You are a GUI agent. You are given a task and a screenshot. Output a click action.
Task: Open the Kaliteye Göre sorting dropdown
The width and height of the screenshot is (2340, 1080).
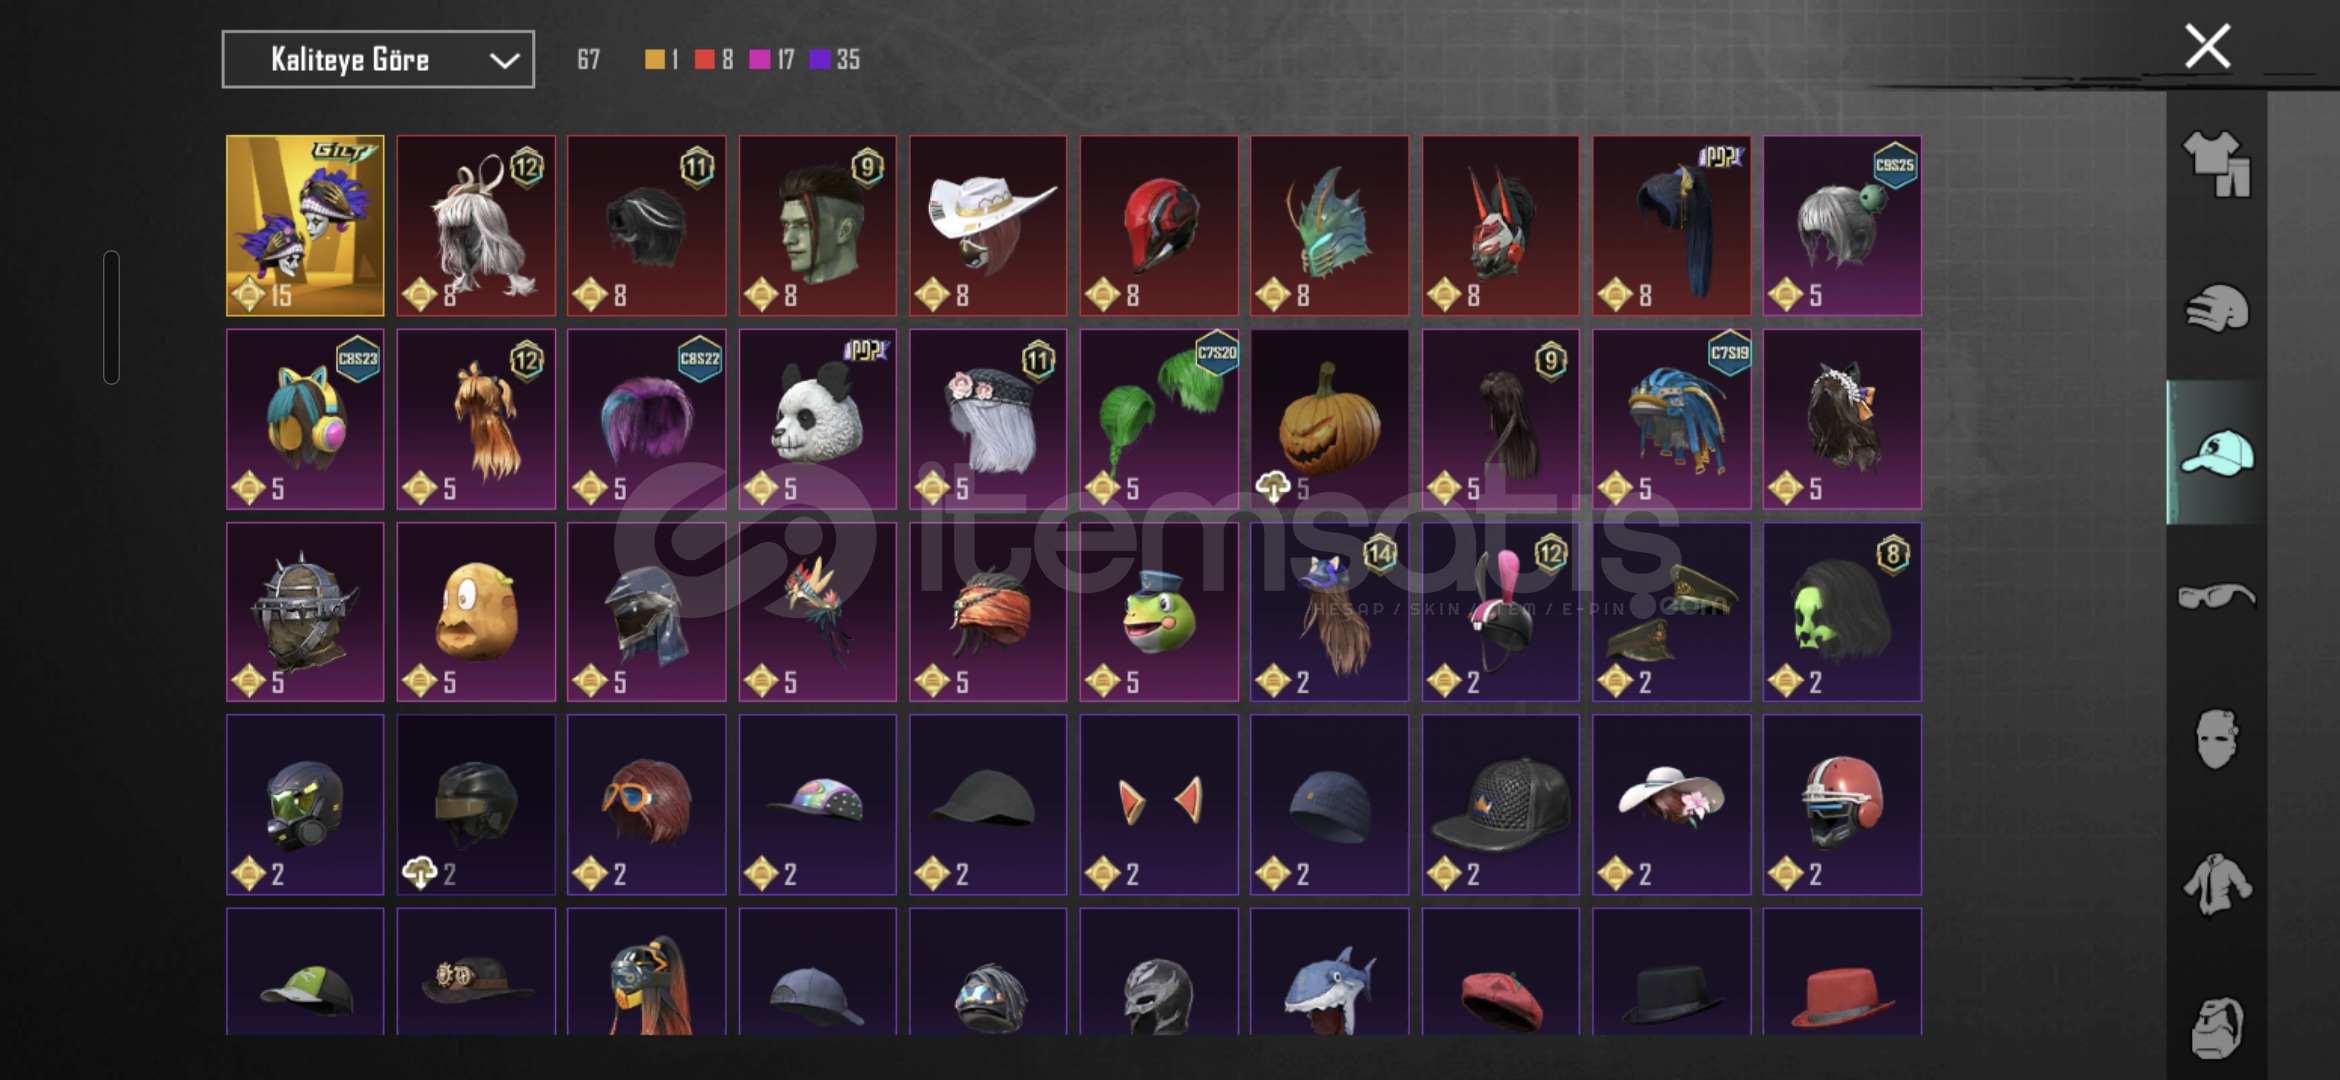pyautogui.click(x=378, y=60)
